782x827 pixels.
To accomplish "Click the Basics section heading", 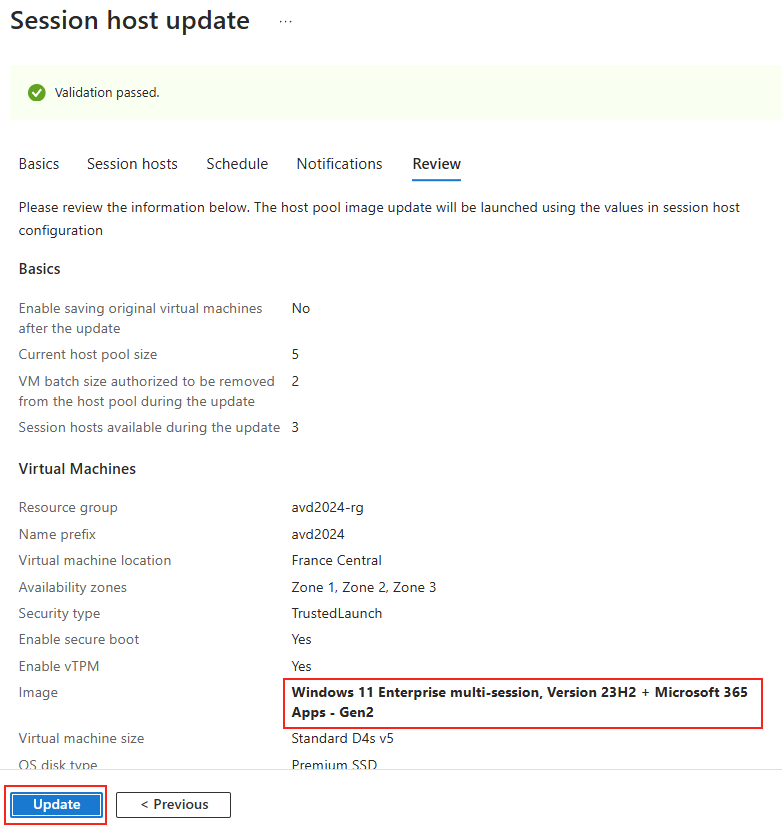I will click(x=40, y=268).
